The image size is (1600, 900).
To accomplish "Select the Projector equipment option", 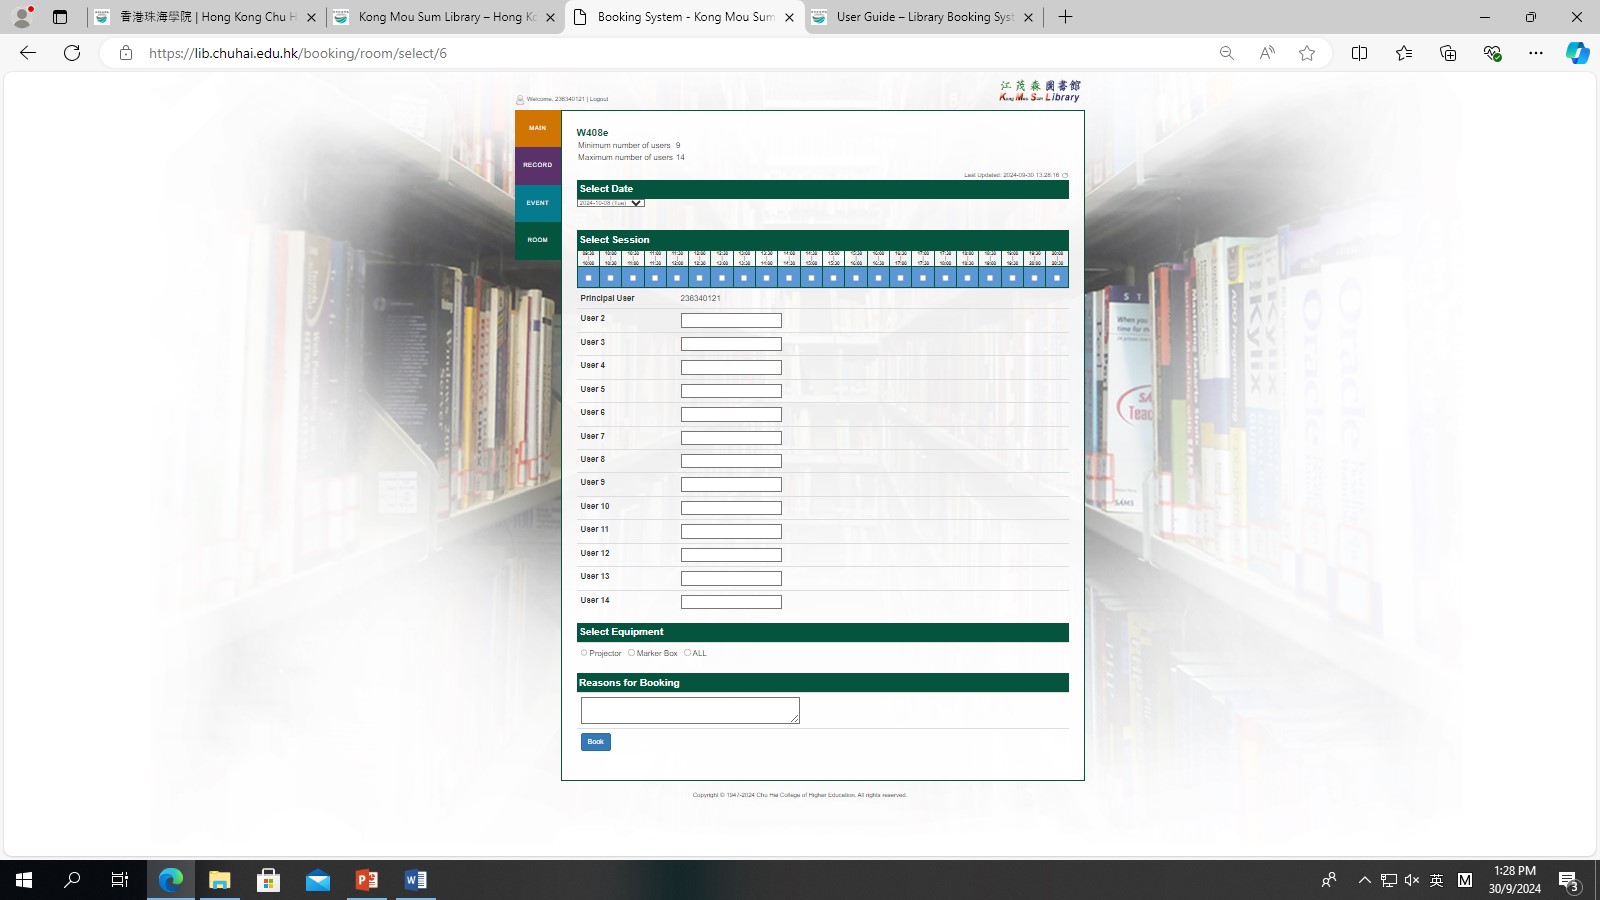I will coord(584,653).
